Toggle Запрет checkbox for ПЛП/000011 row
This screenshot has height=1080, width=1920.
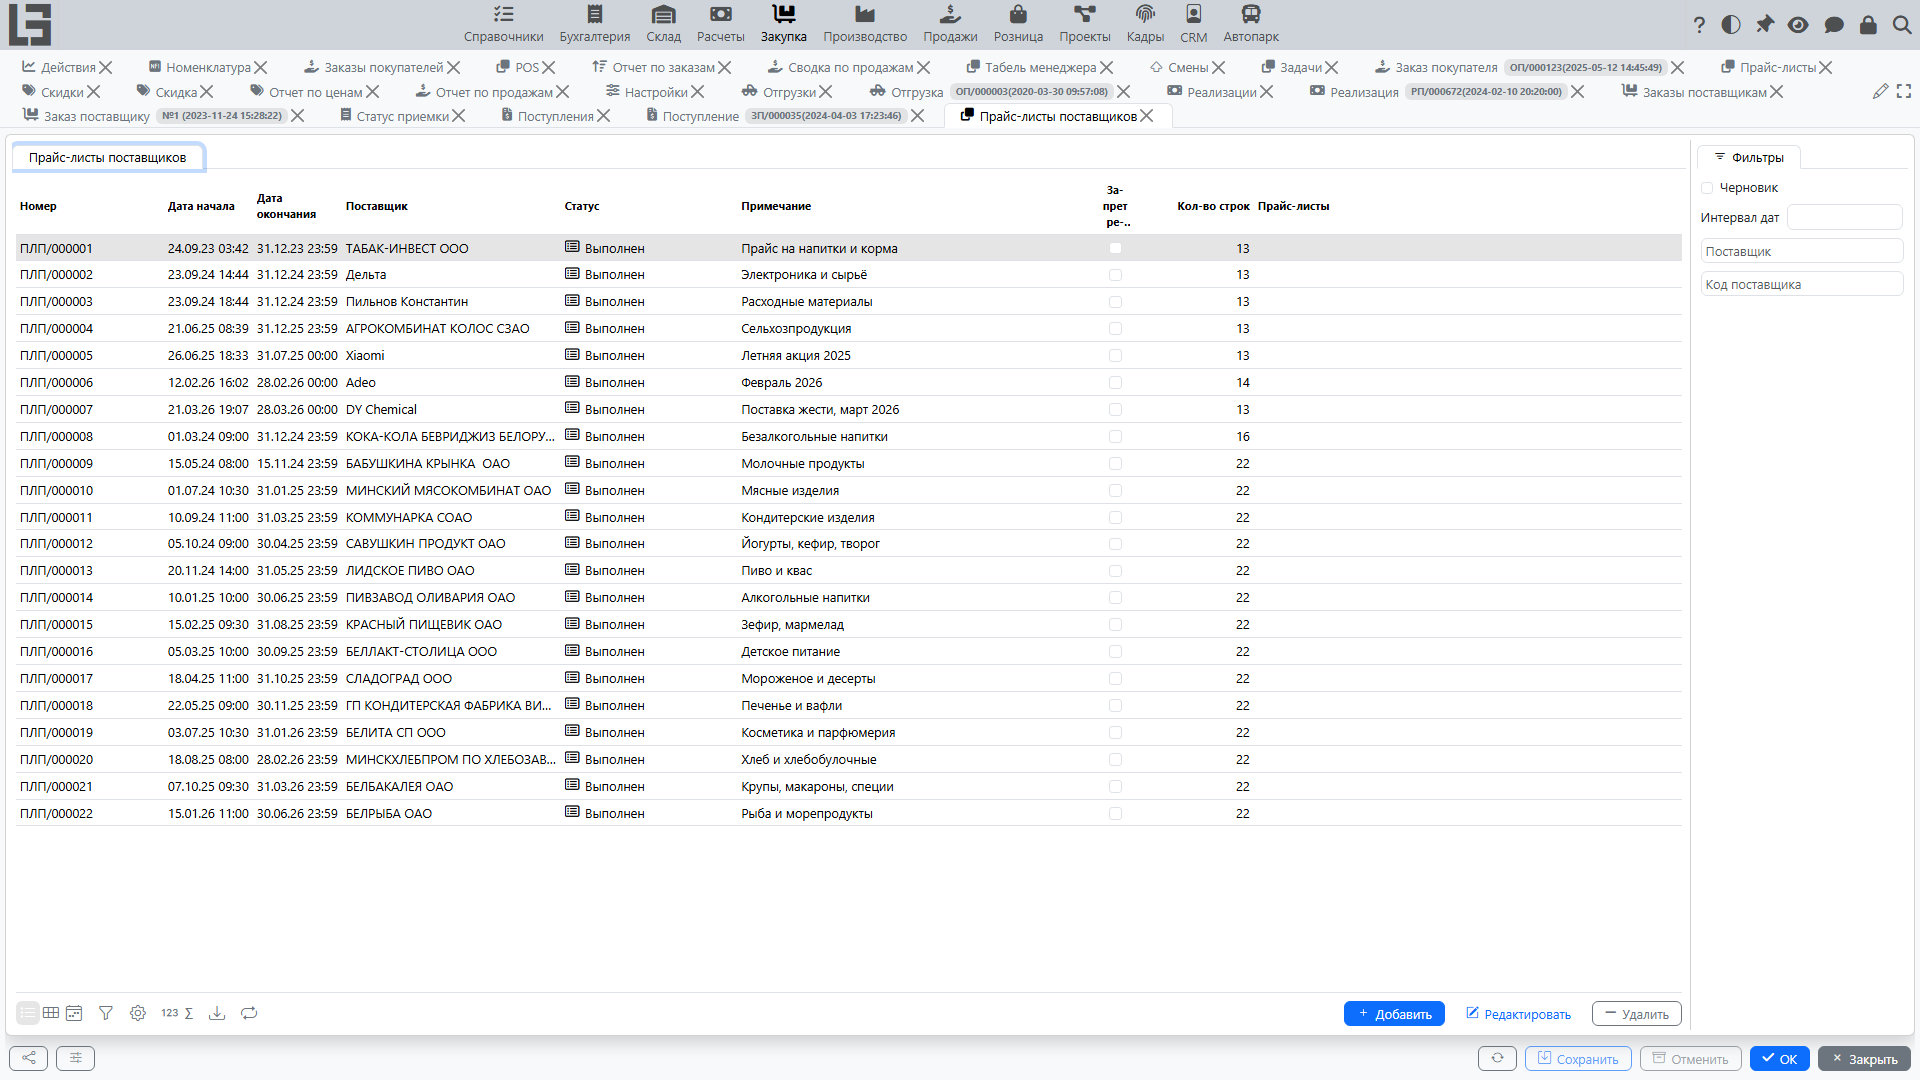coord(1115,518)
